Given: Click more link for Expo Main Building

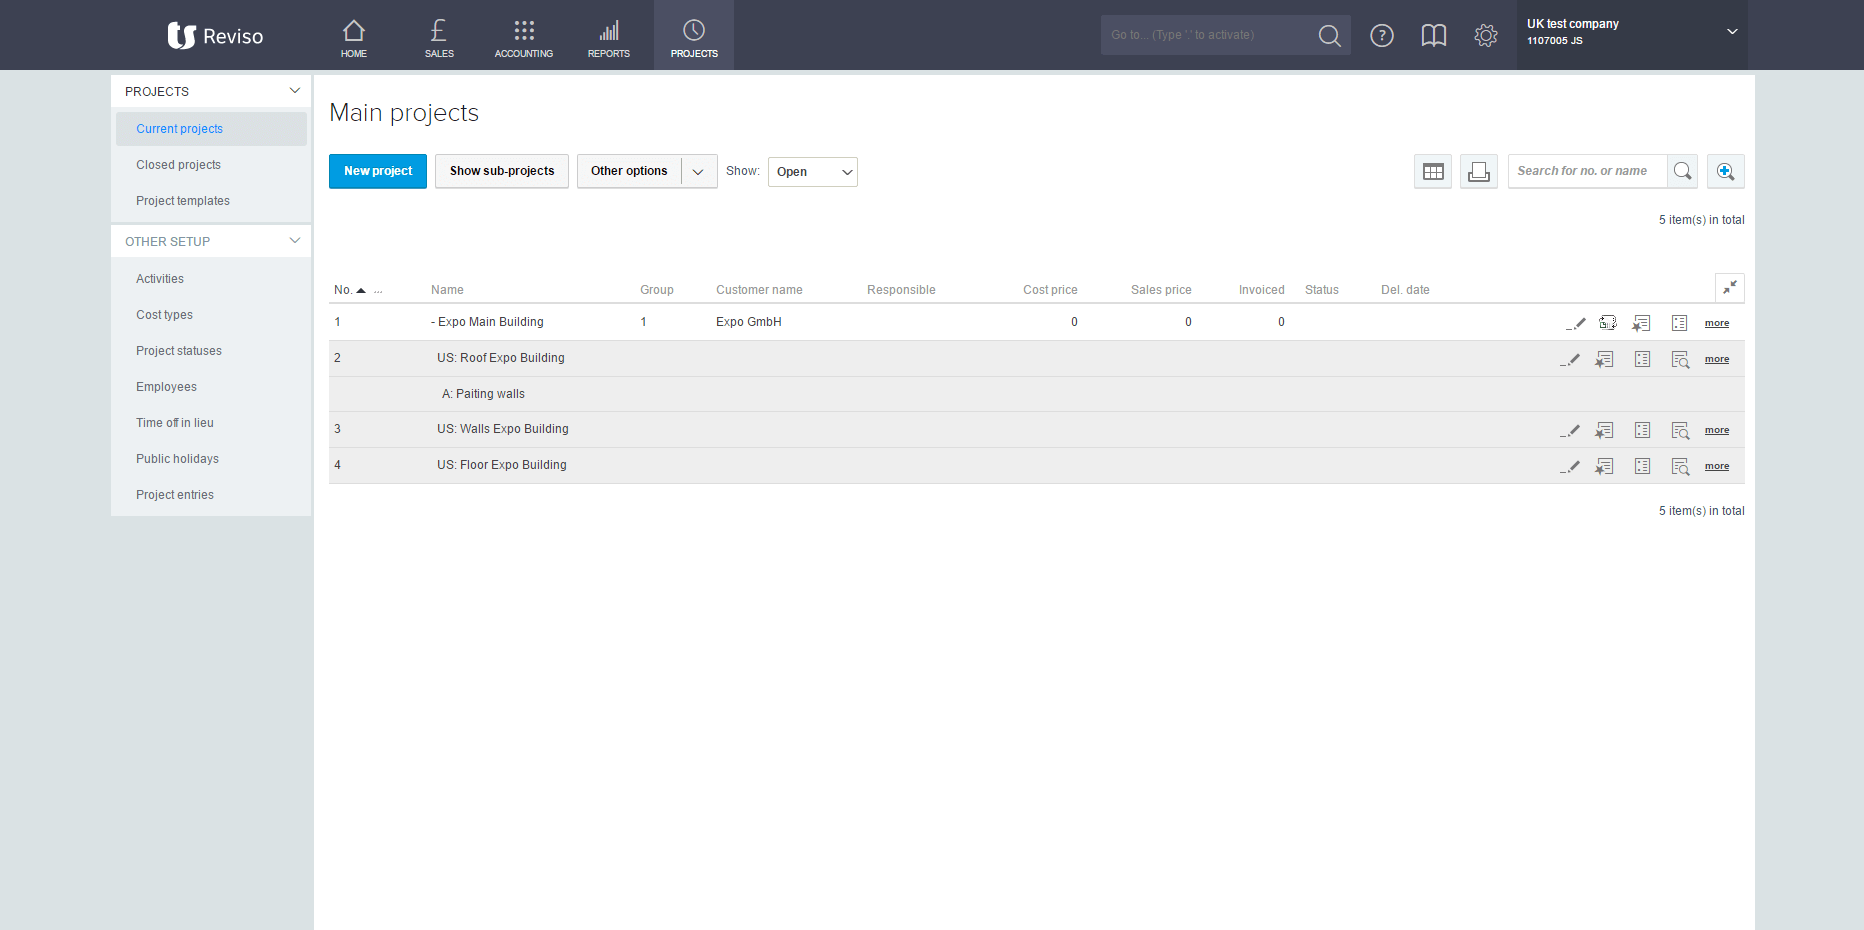Looking at the screenshot, I should (x=1717, y=323).
